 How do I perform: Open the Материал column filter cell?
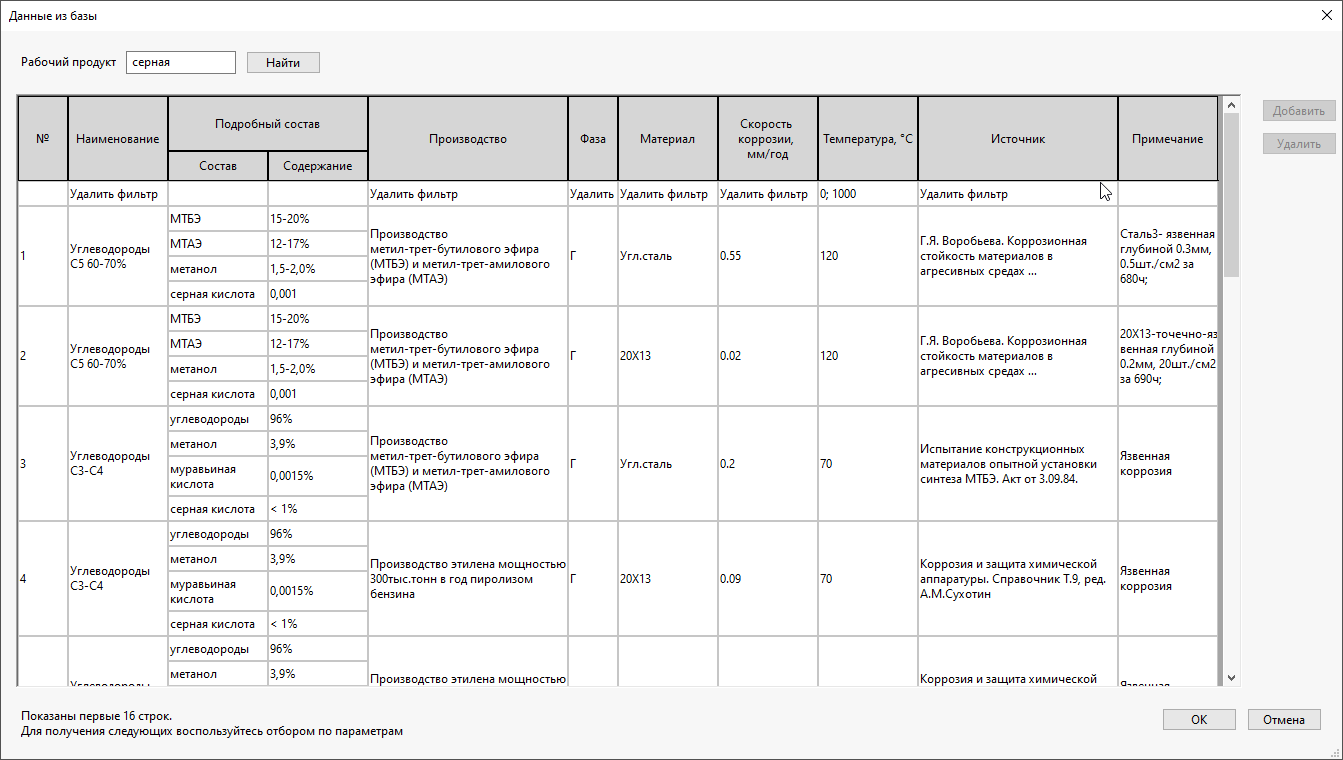(x=667, y=194)
